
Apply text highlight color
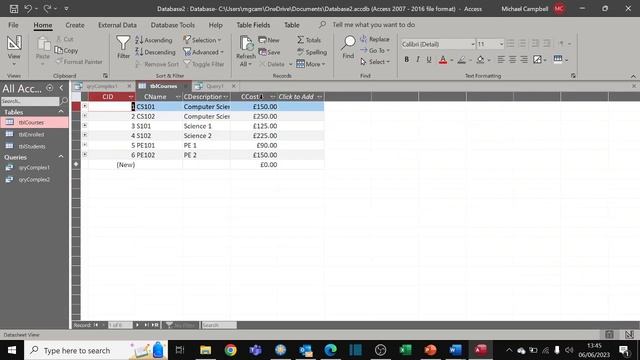(462, 60)
